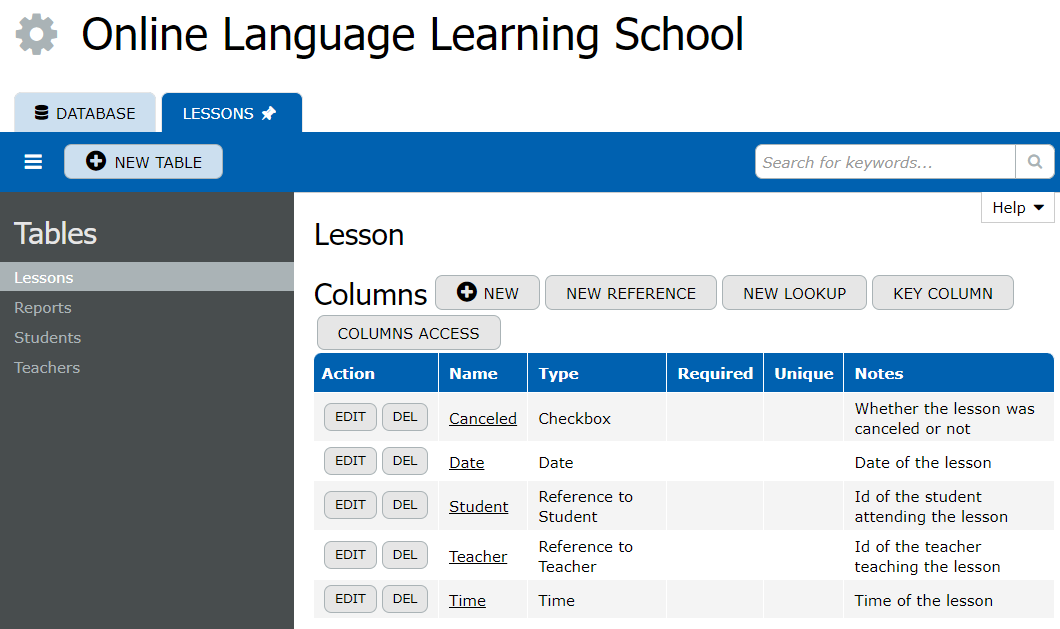1060x629 pixels.
Task: Click the settings gear icon
Action: [37, 35]
